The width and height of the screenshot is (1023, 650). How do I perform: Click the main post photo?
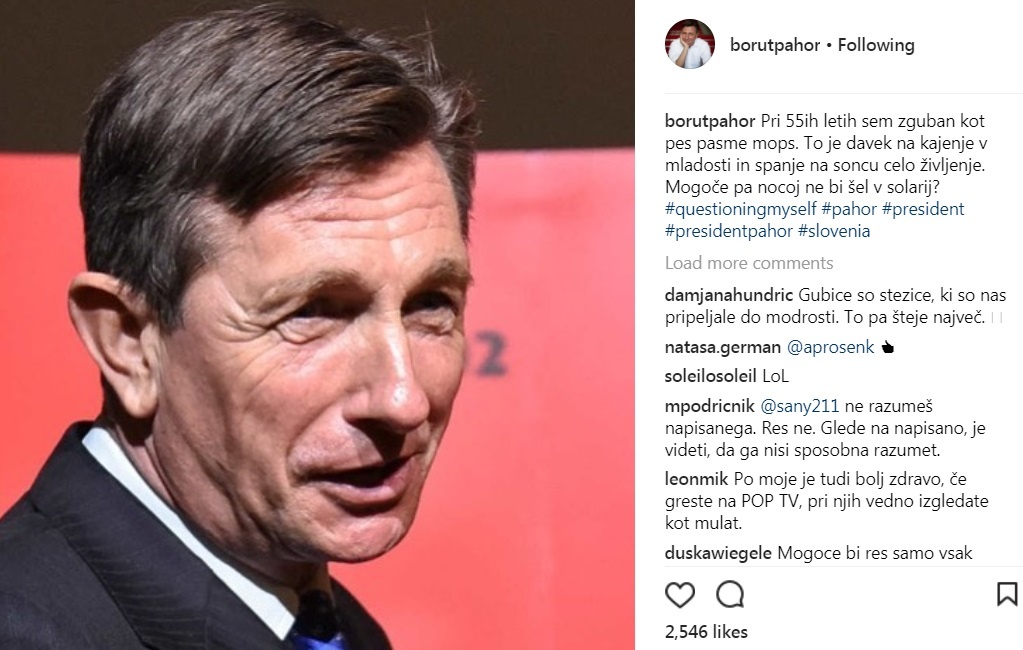coord(317,325)
